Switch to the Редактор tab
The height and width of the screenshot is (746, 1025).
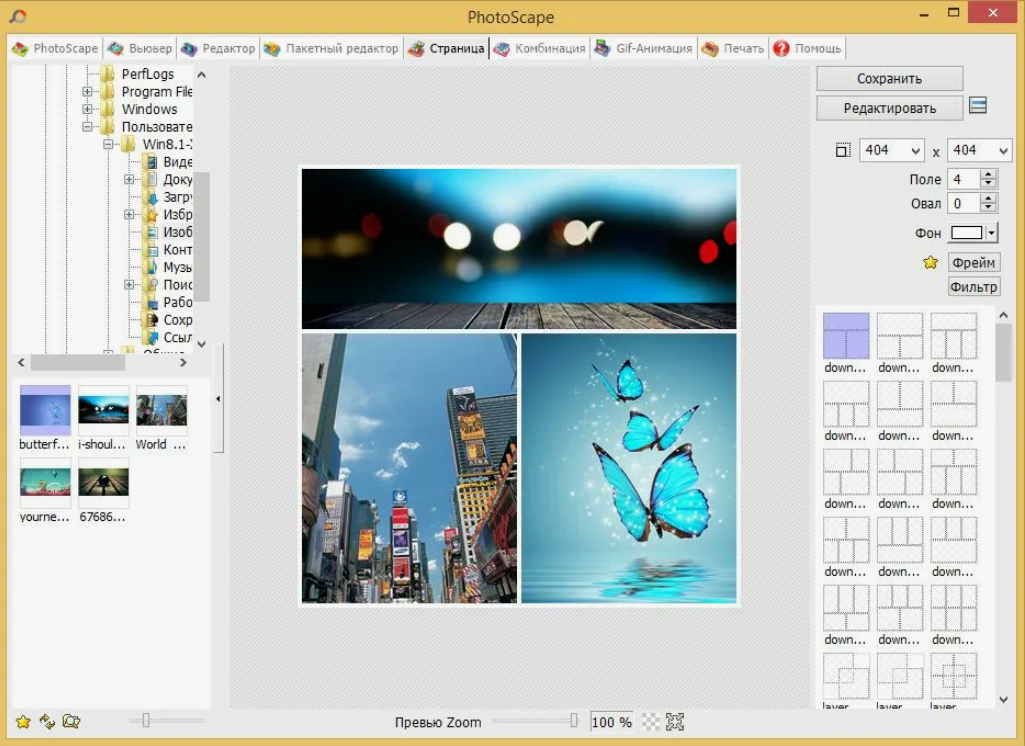click(218, 48)
